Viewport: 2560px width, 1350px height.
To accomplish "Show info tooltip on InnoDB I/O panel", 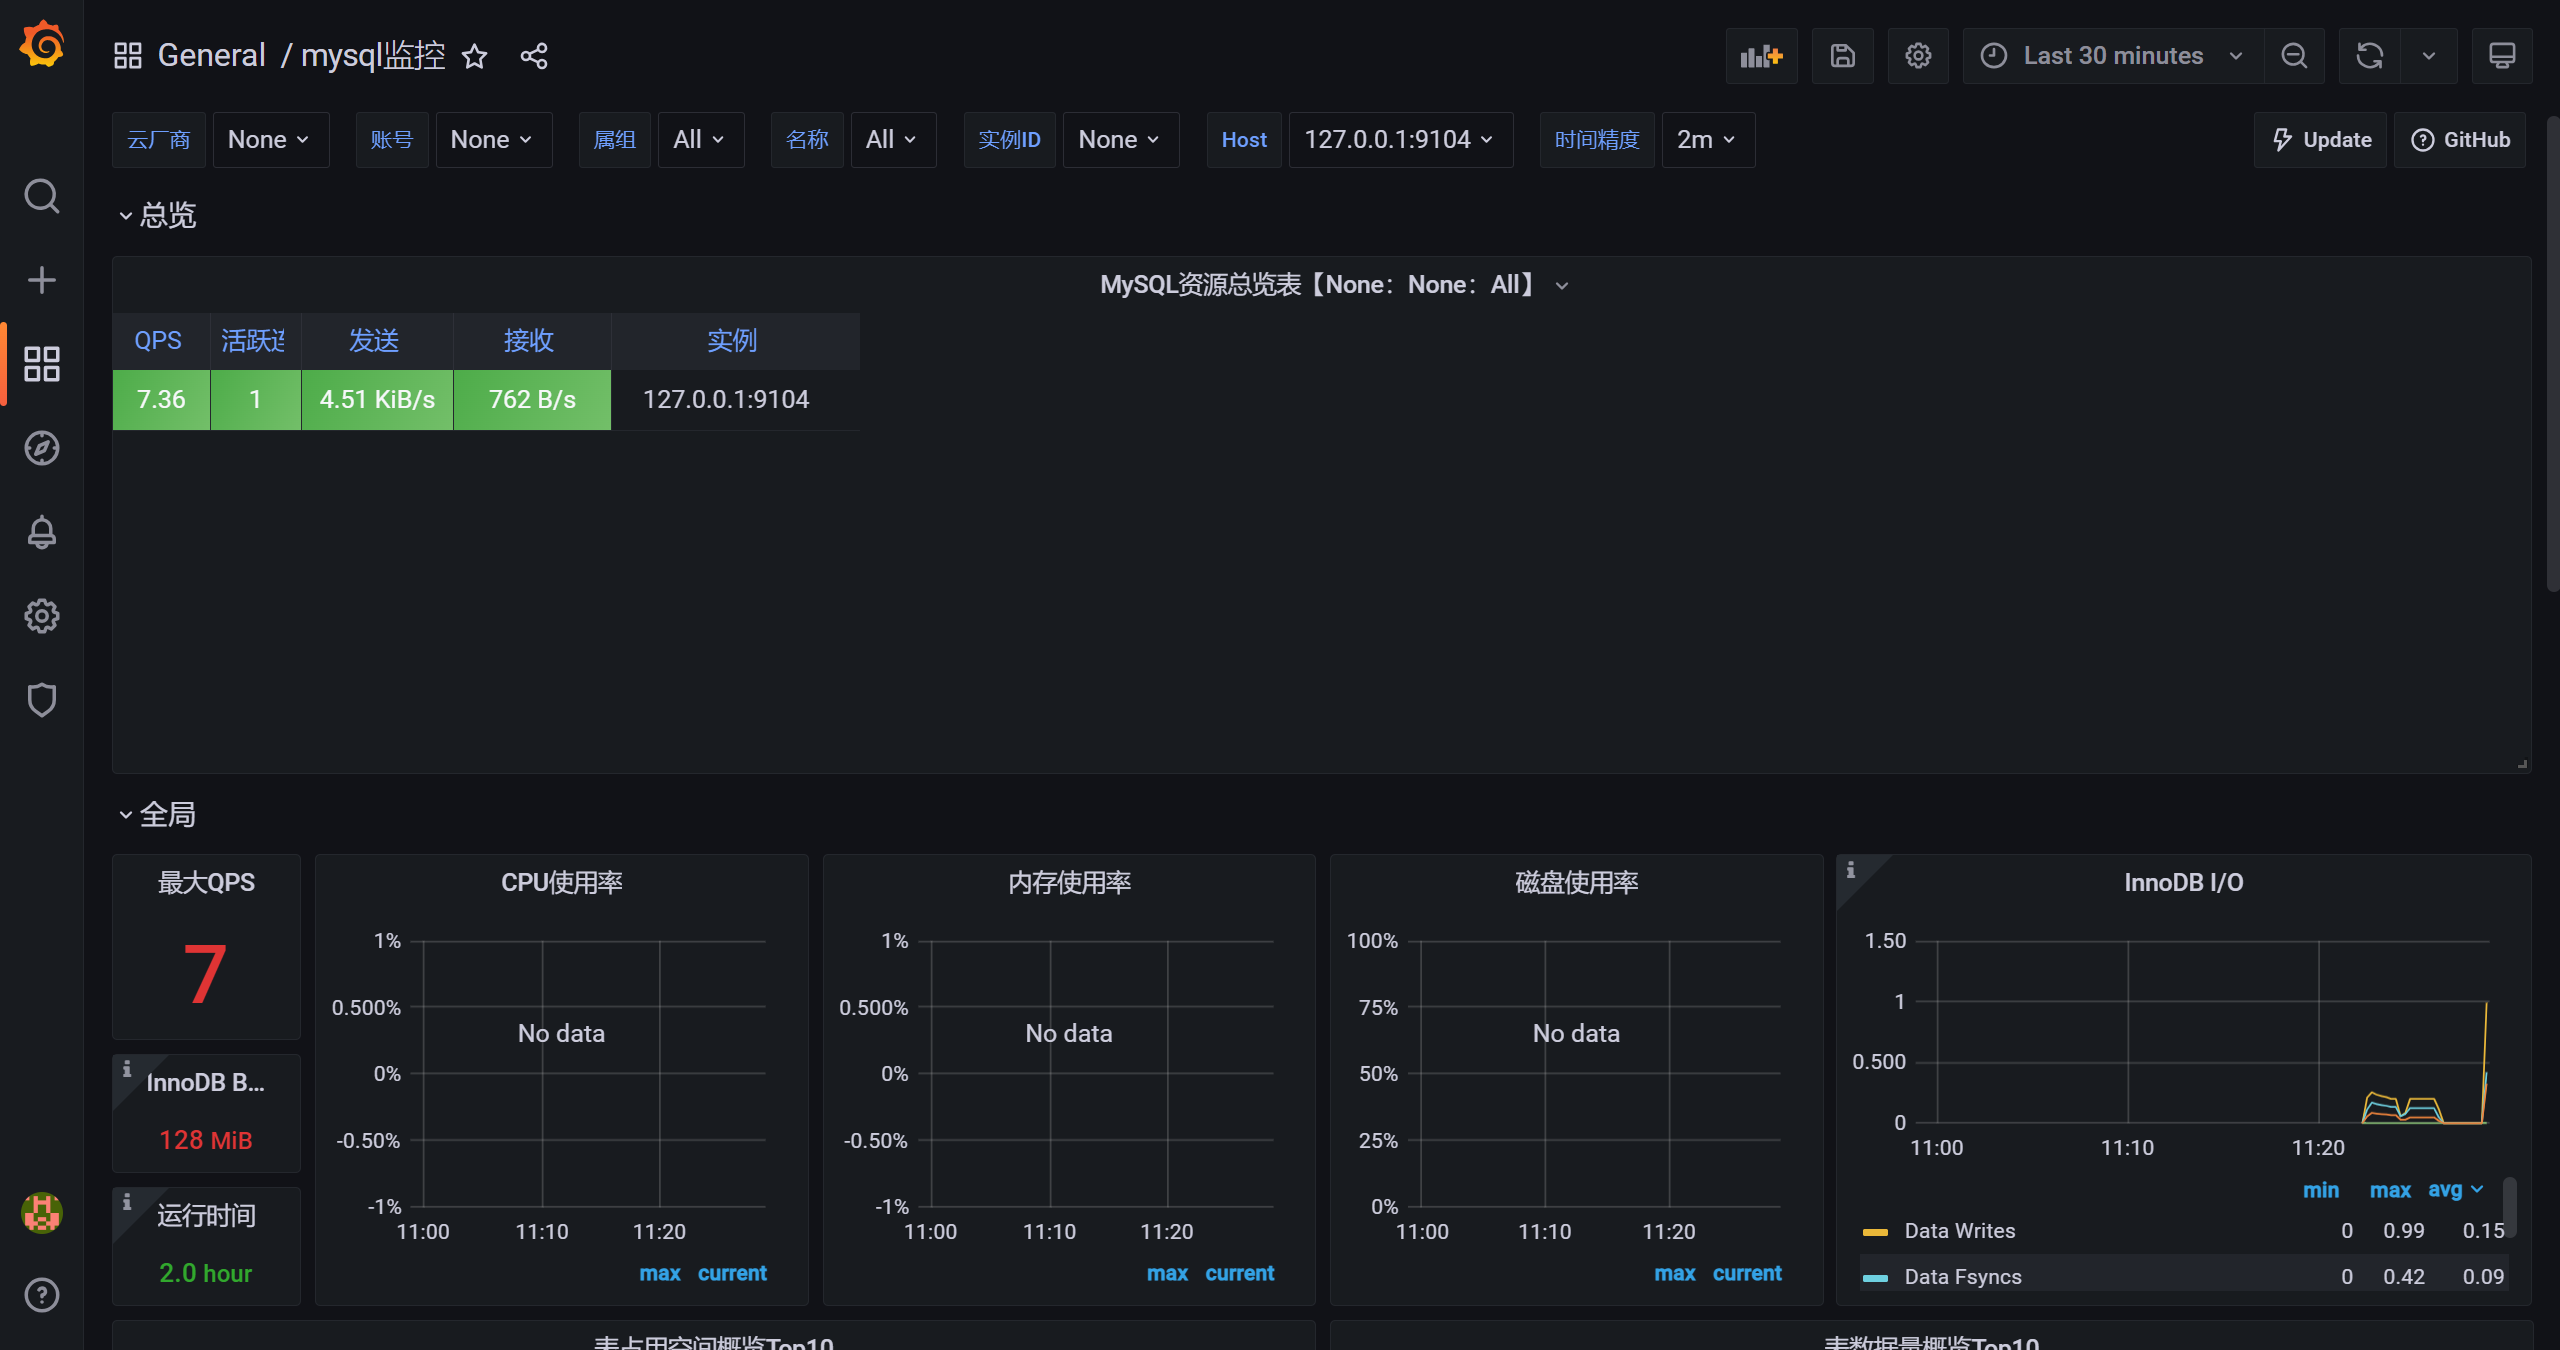I will tap(1851, 870).
